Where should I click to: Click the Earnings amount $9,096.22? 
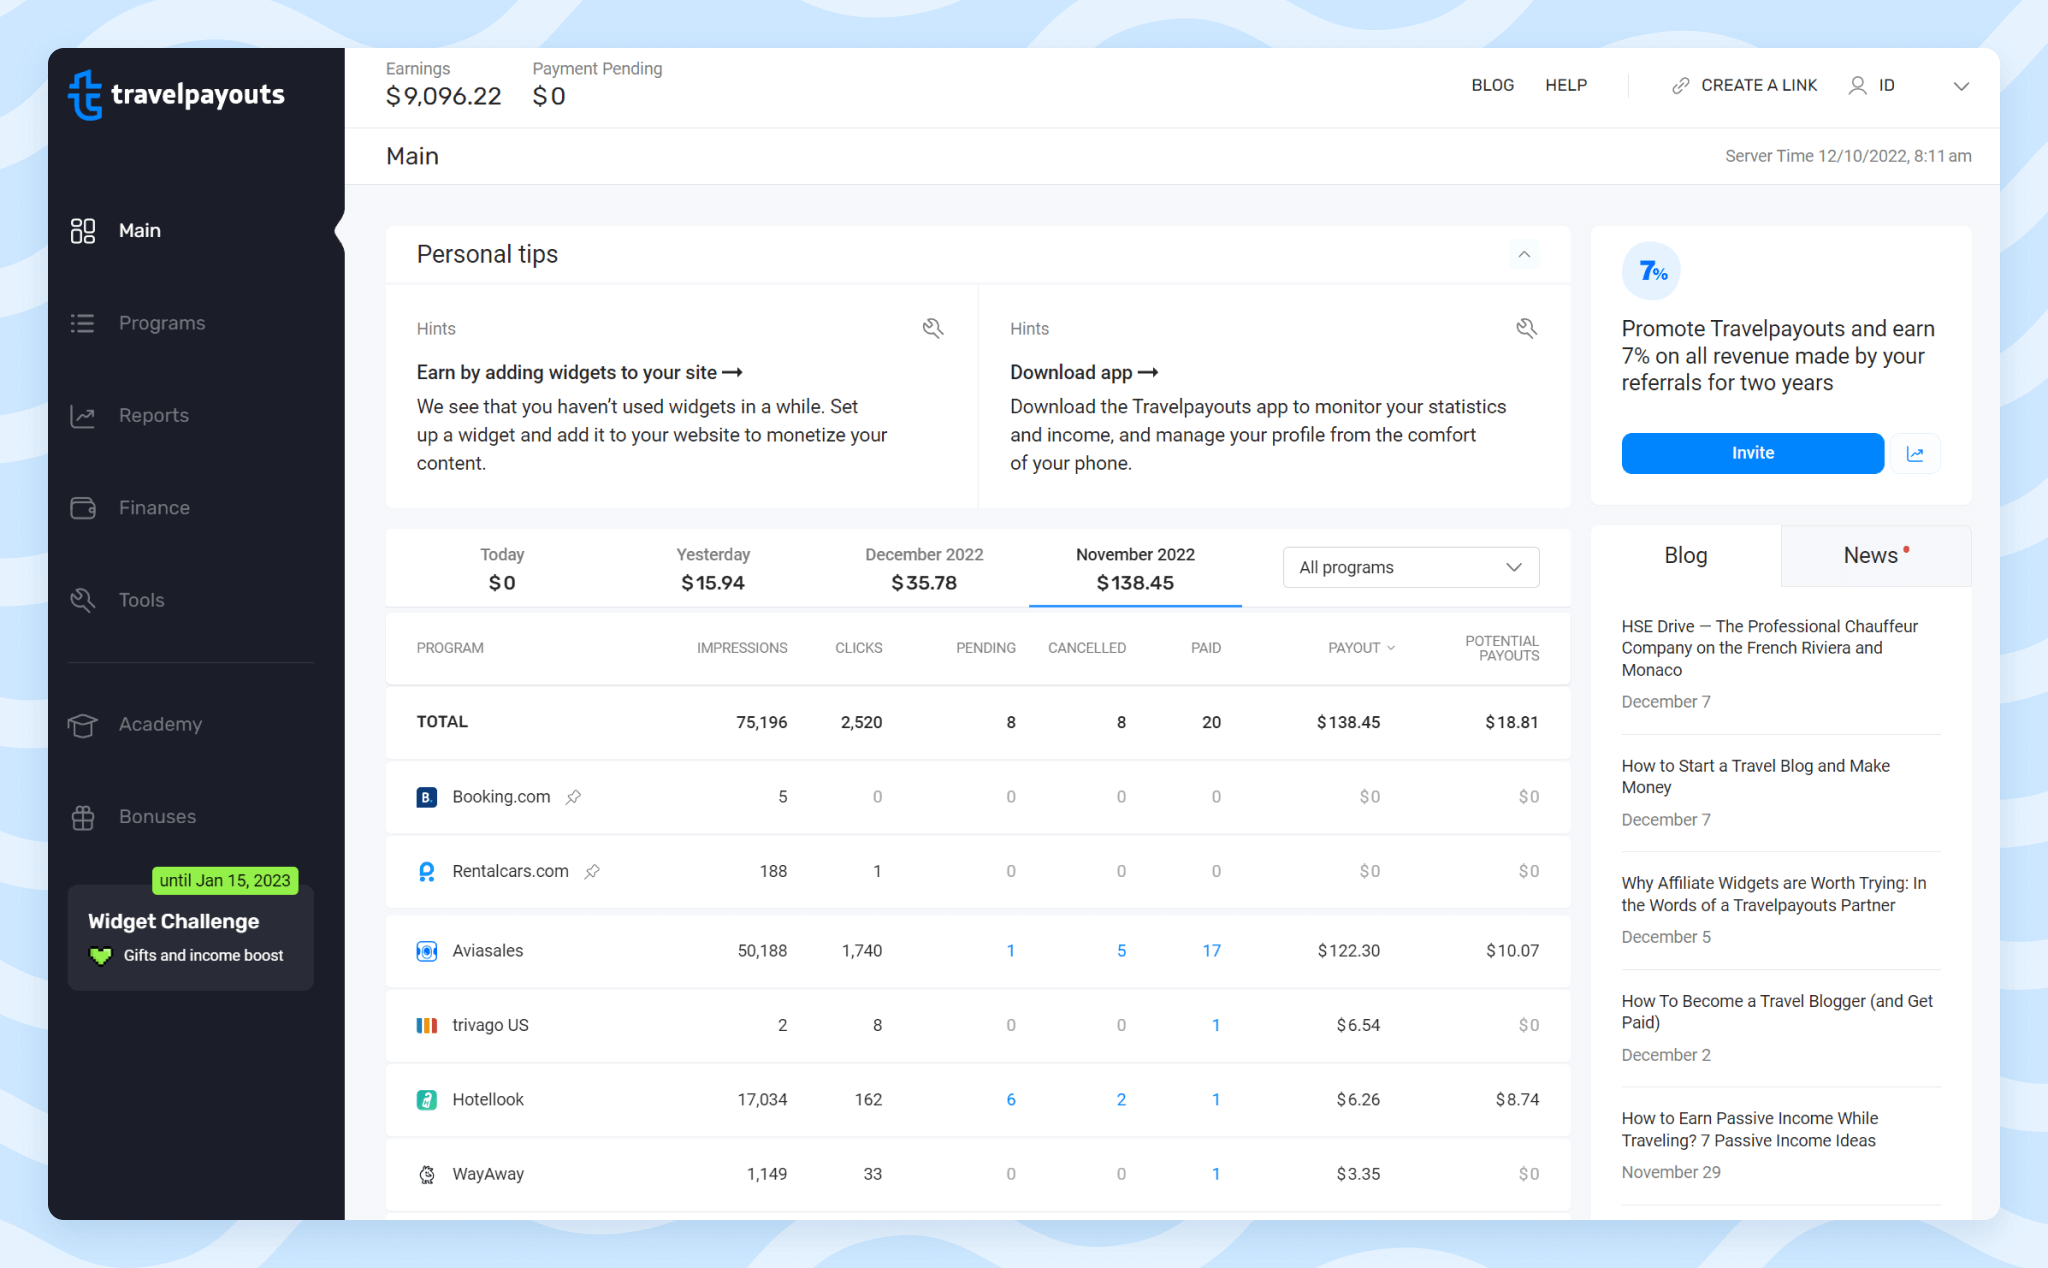444,97
